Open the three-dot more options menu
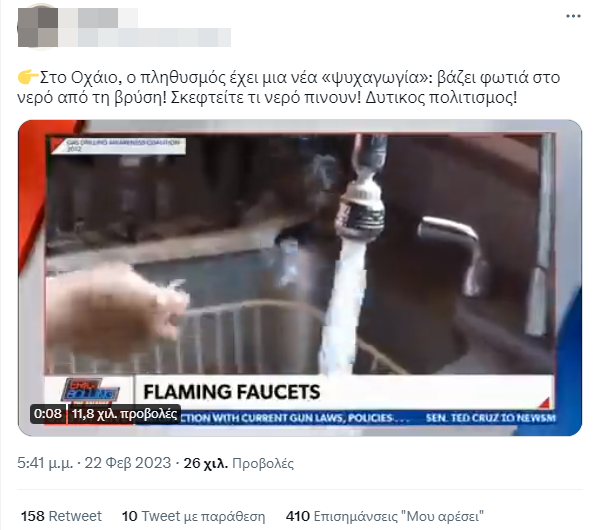 [x=573, y=16]
